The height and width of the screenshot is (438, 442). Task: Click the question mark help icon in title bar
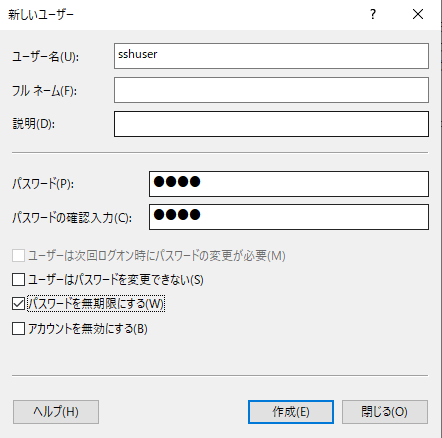point(373,14)
